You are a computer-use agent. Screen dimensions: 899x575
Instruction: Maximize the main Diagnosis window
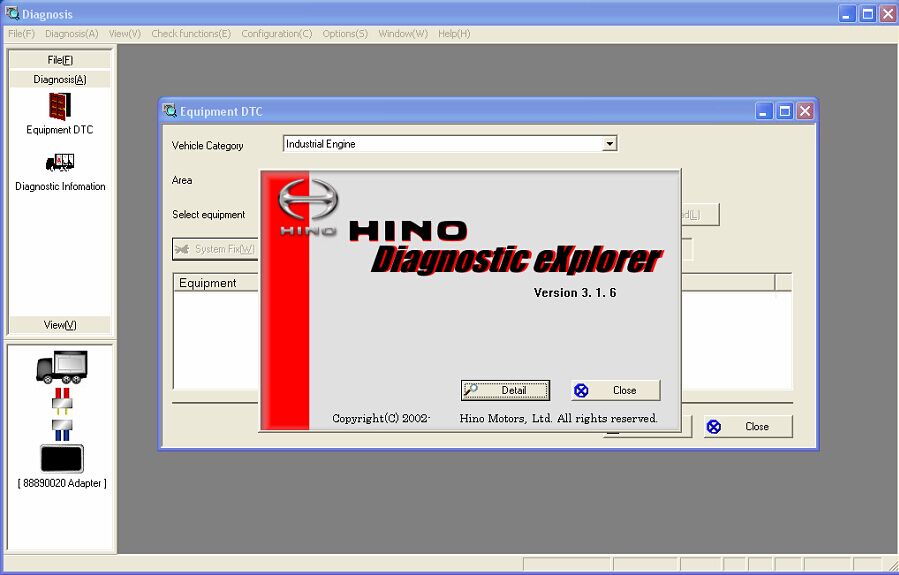(867, 14)
